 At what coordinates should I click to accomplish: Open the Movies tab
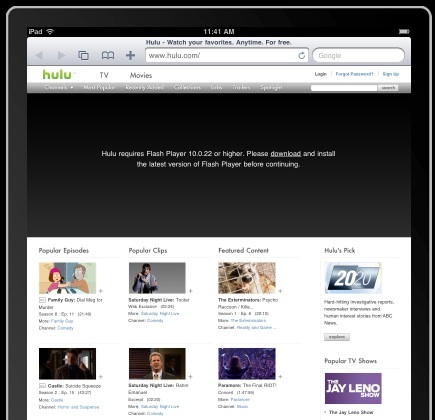tap(141, 75)
